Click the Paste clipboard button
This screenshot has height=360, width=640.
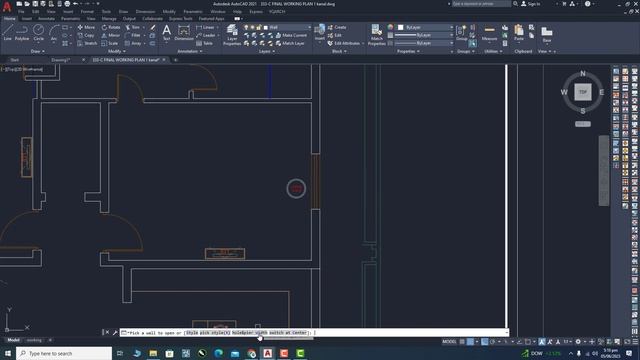coord(519,33)
